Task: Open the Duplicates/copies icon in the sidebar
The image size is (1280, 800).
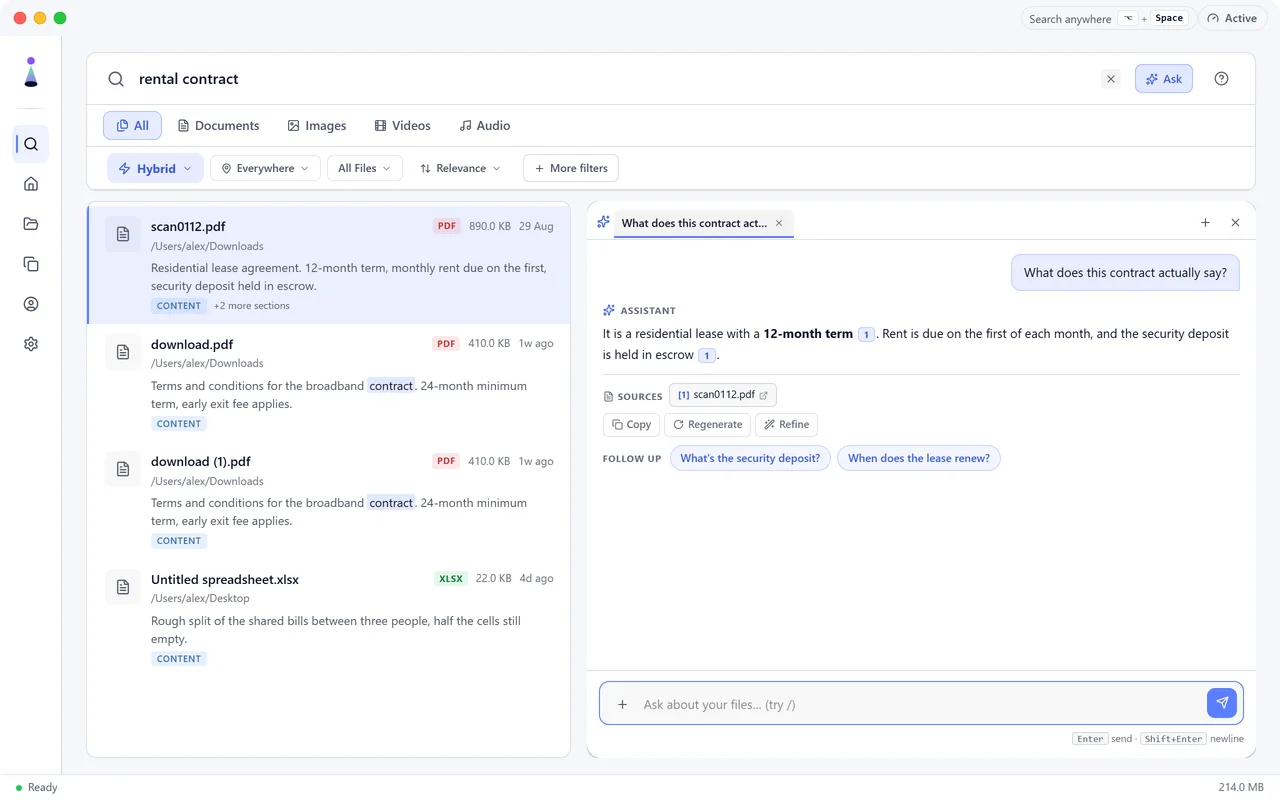Action: click(31, 264)
